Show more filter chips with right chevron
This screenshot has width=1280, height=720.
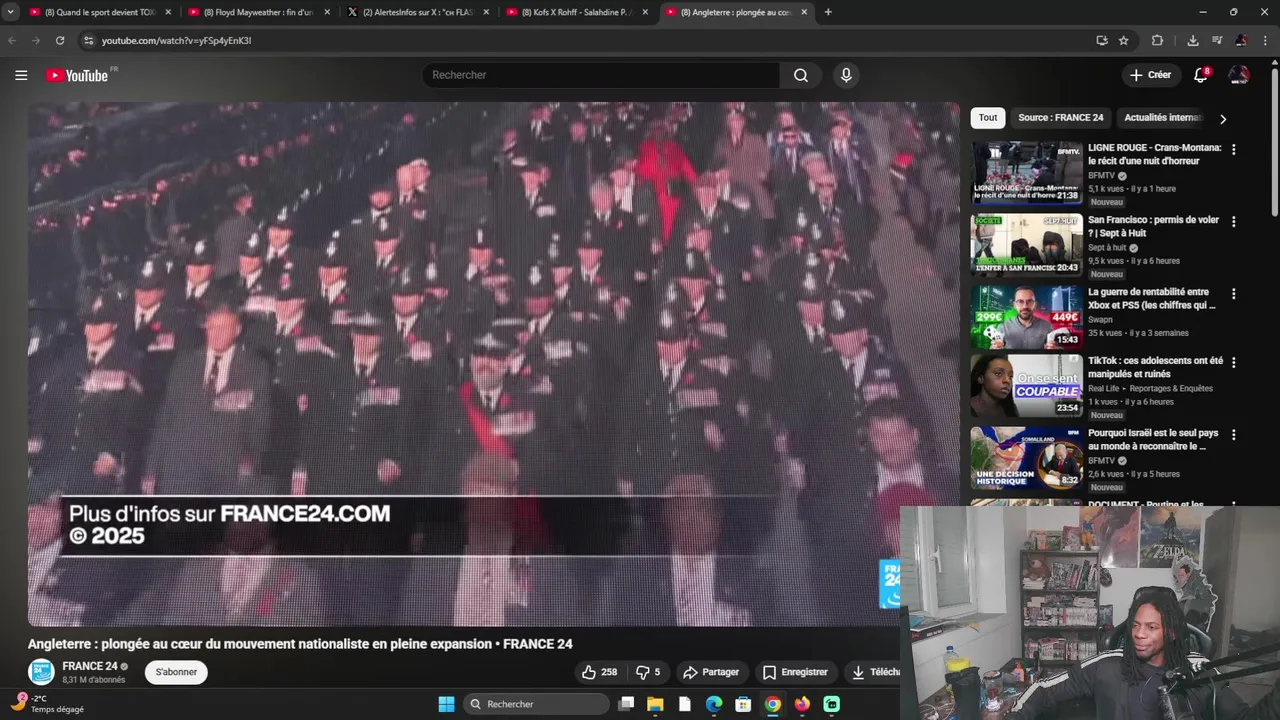click(1222, 118)
